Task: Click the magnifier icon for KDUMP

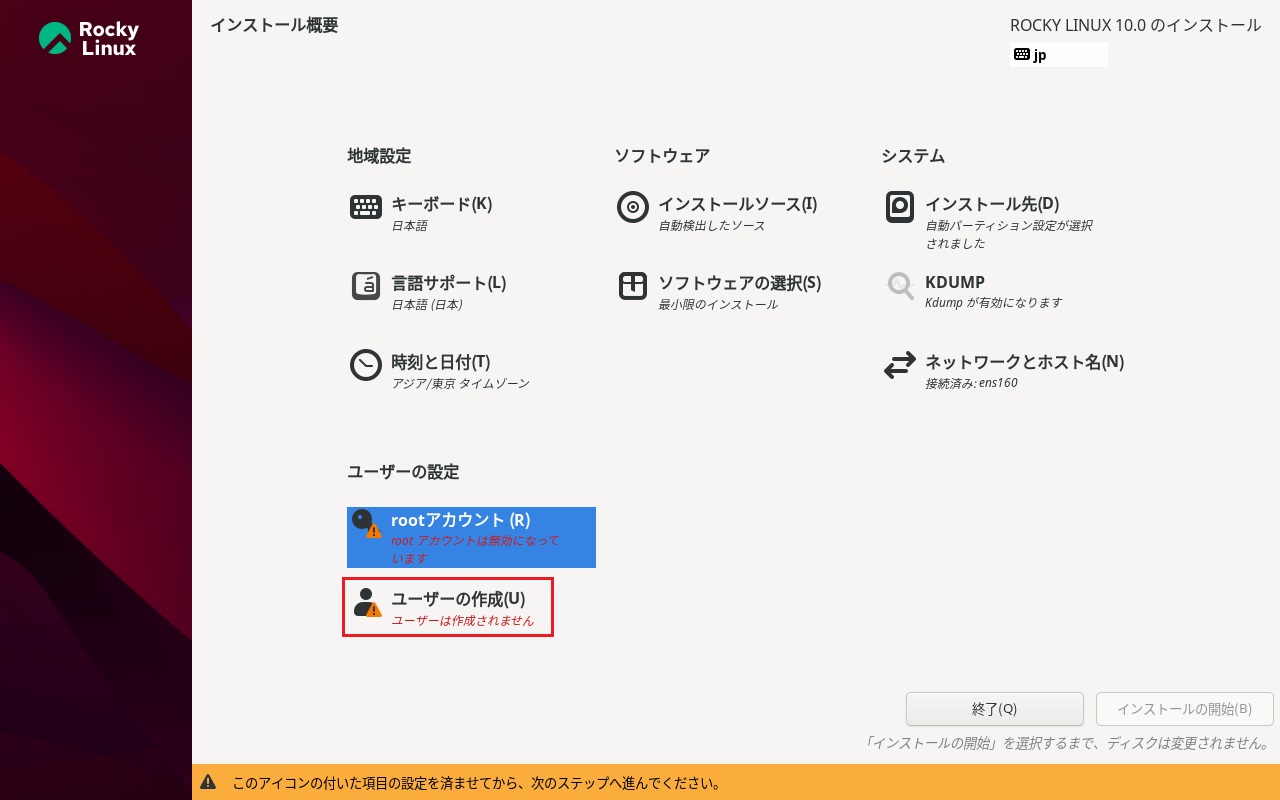Action: point(900,286)
